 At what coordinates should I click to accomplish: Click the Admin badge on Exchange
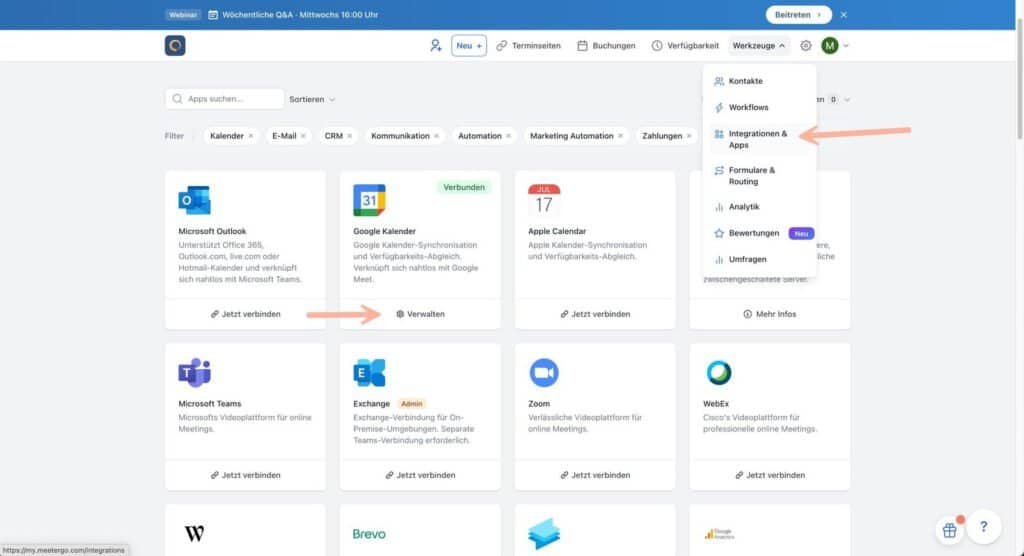point(411,404)
